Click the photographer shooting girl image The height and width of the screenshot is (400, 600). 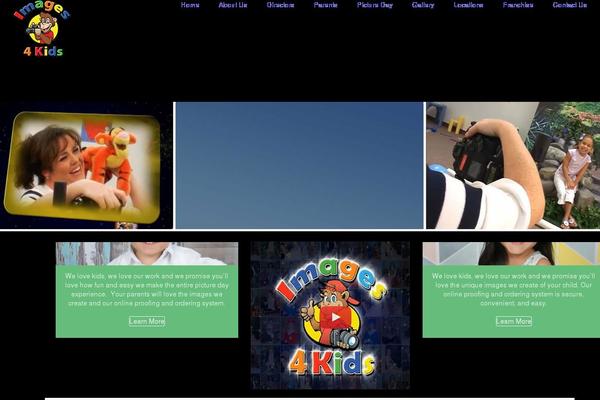pos(513,165)
